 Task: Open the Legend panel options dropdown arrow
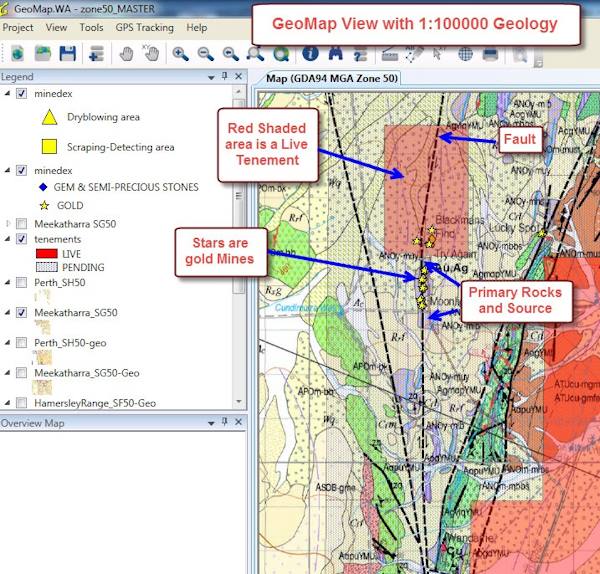(211, 77)
